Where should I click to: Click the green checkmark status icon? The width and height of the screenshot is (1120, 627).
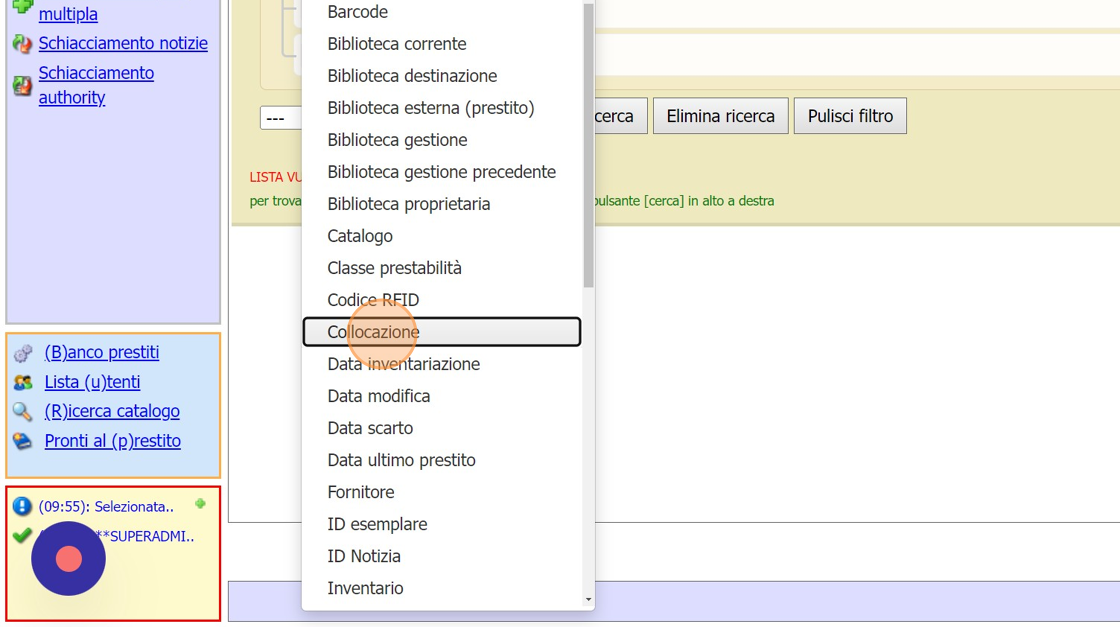(x=22, y=535)
